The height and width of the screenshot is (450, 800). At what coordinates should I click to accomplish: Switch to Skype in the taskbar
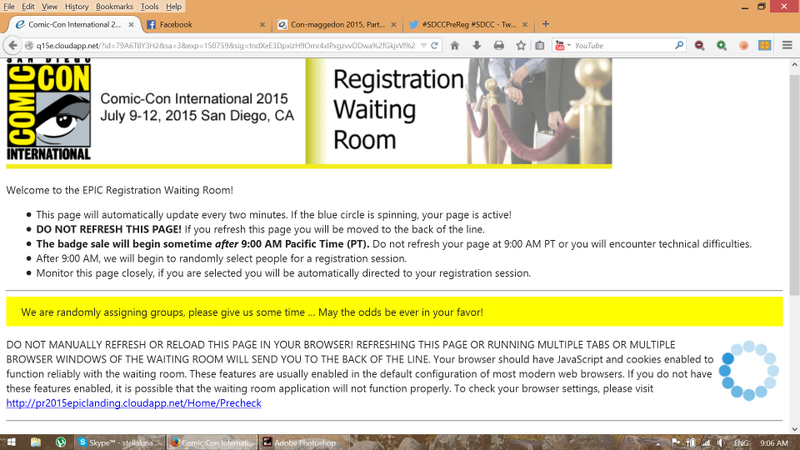point(120,442)
